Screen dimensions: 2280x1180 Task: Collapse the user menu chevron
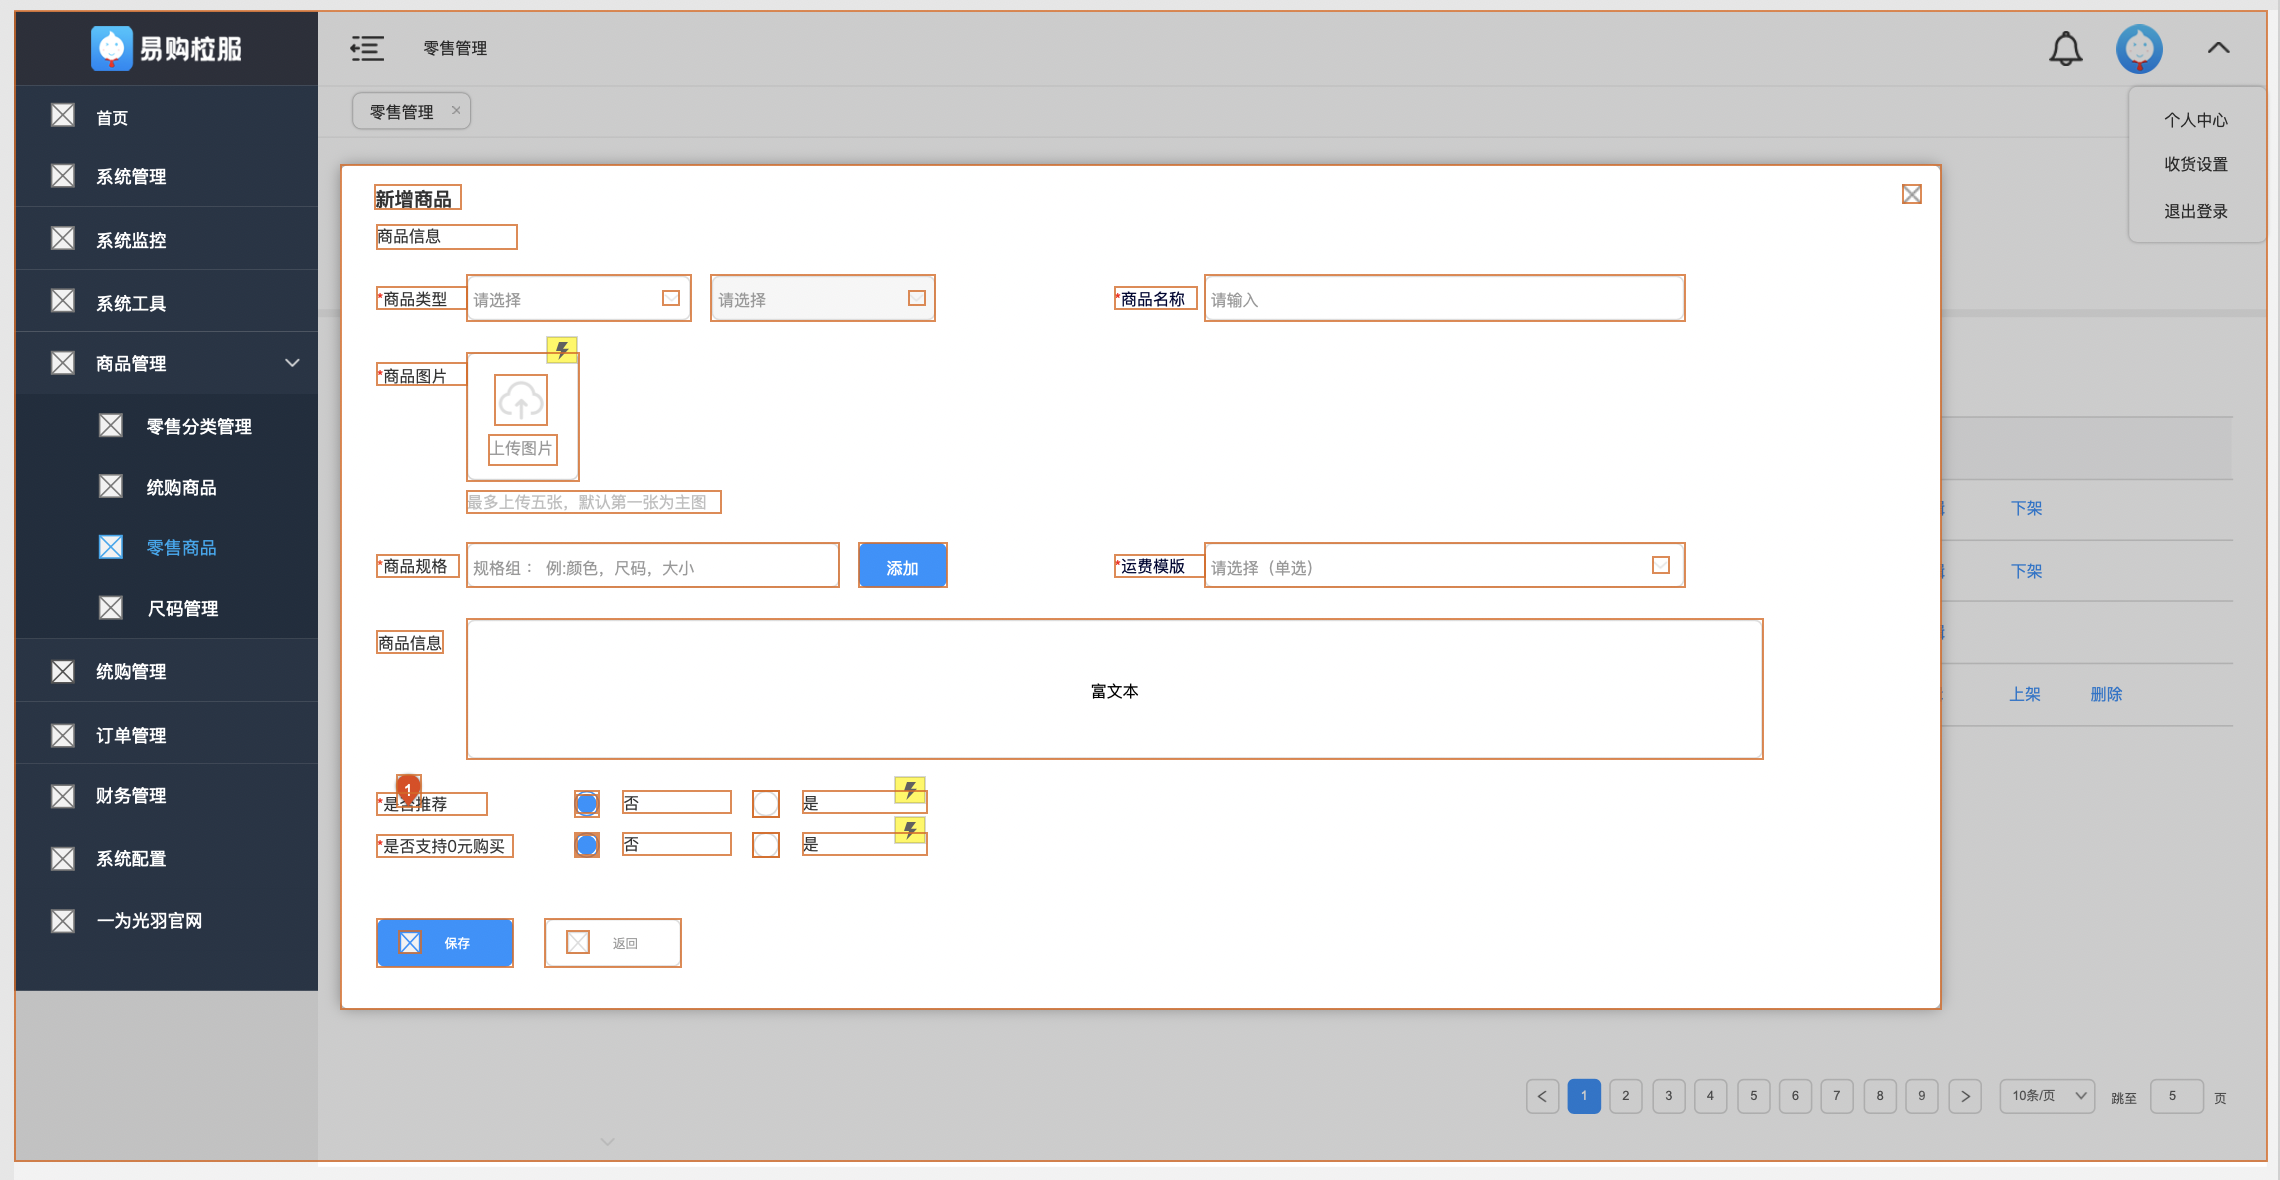[x=2218, y=47]
